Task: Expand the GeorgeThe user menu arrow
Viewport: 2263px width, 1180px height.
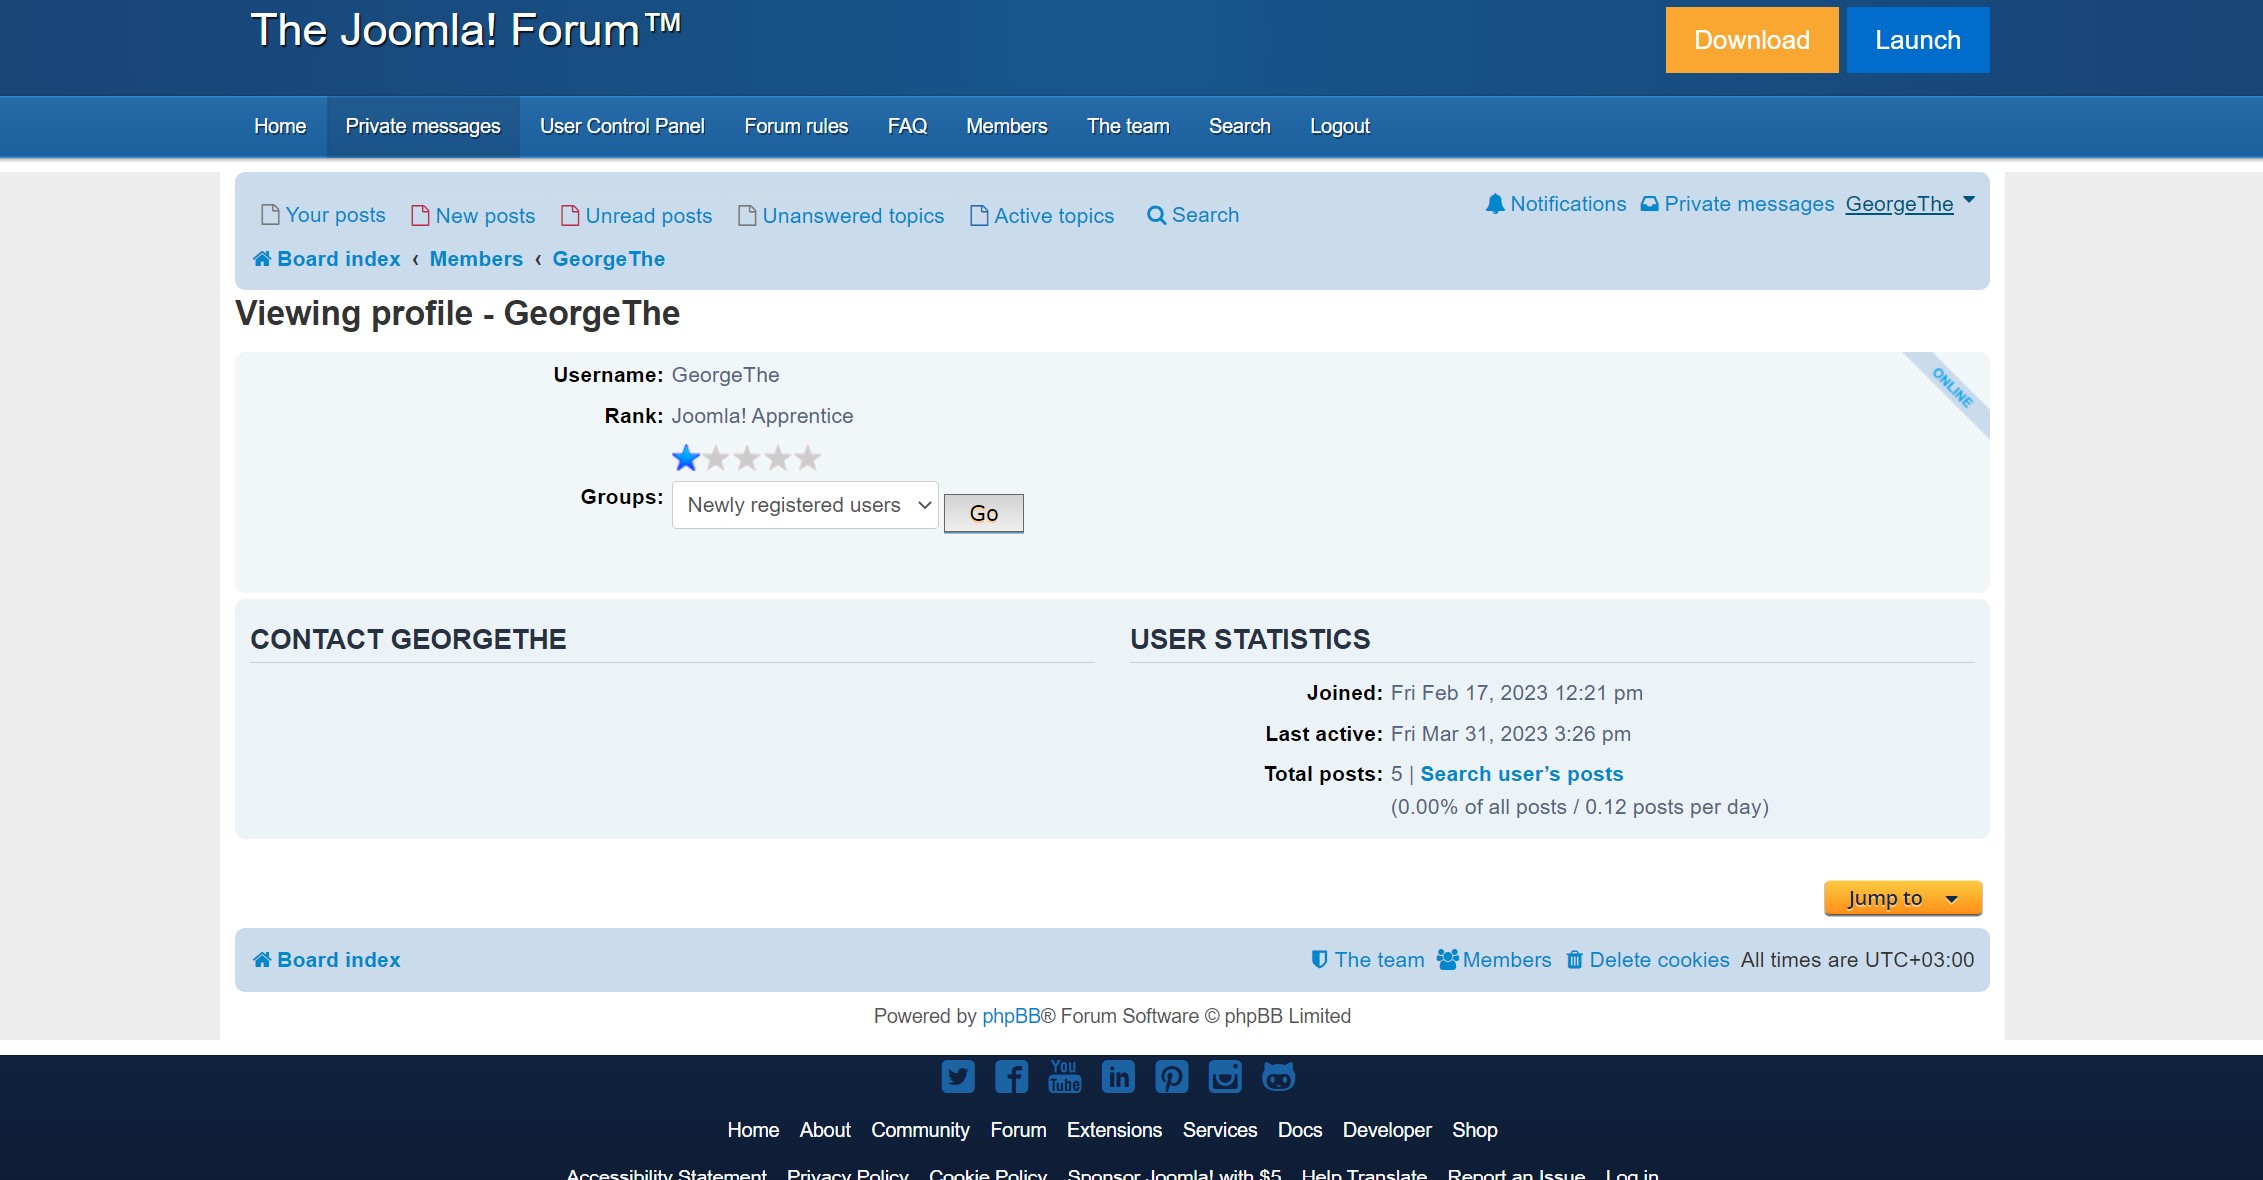Action: pyautogui.click(x=1968, y=200)
